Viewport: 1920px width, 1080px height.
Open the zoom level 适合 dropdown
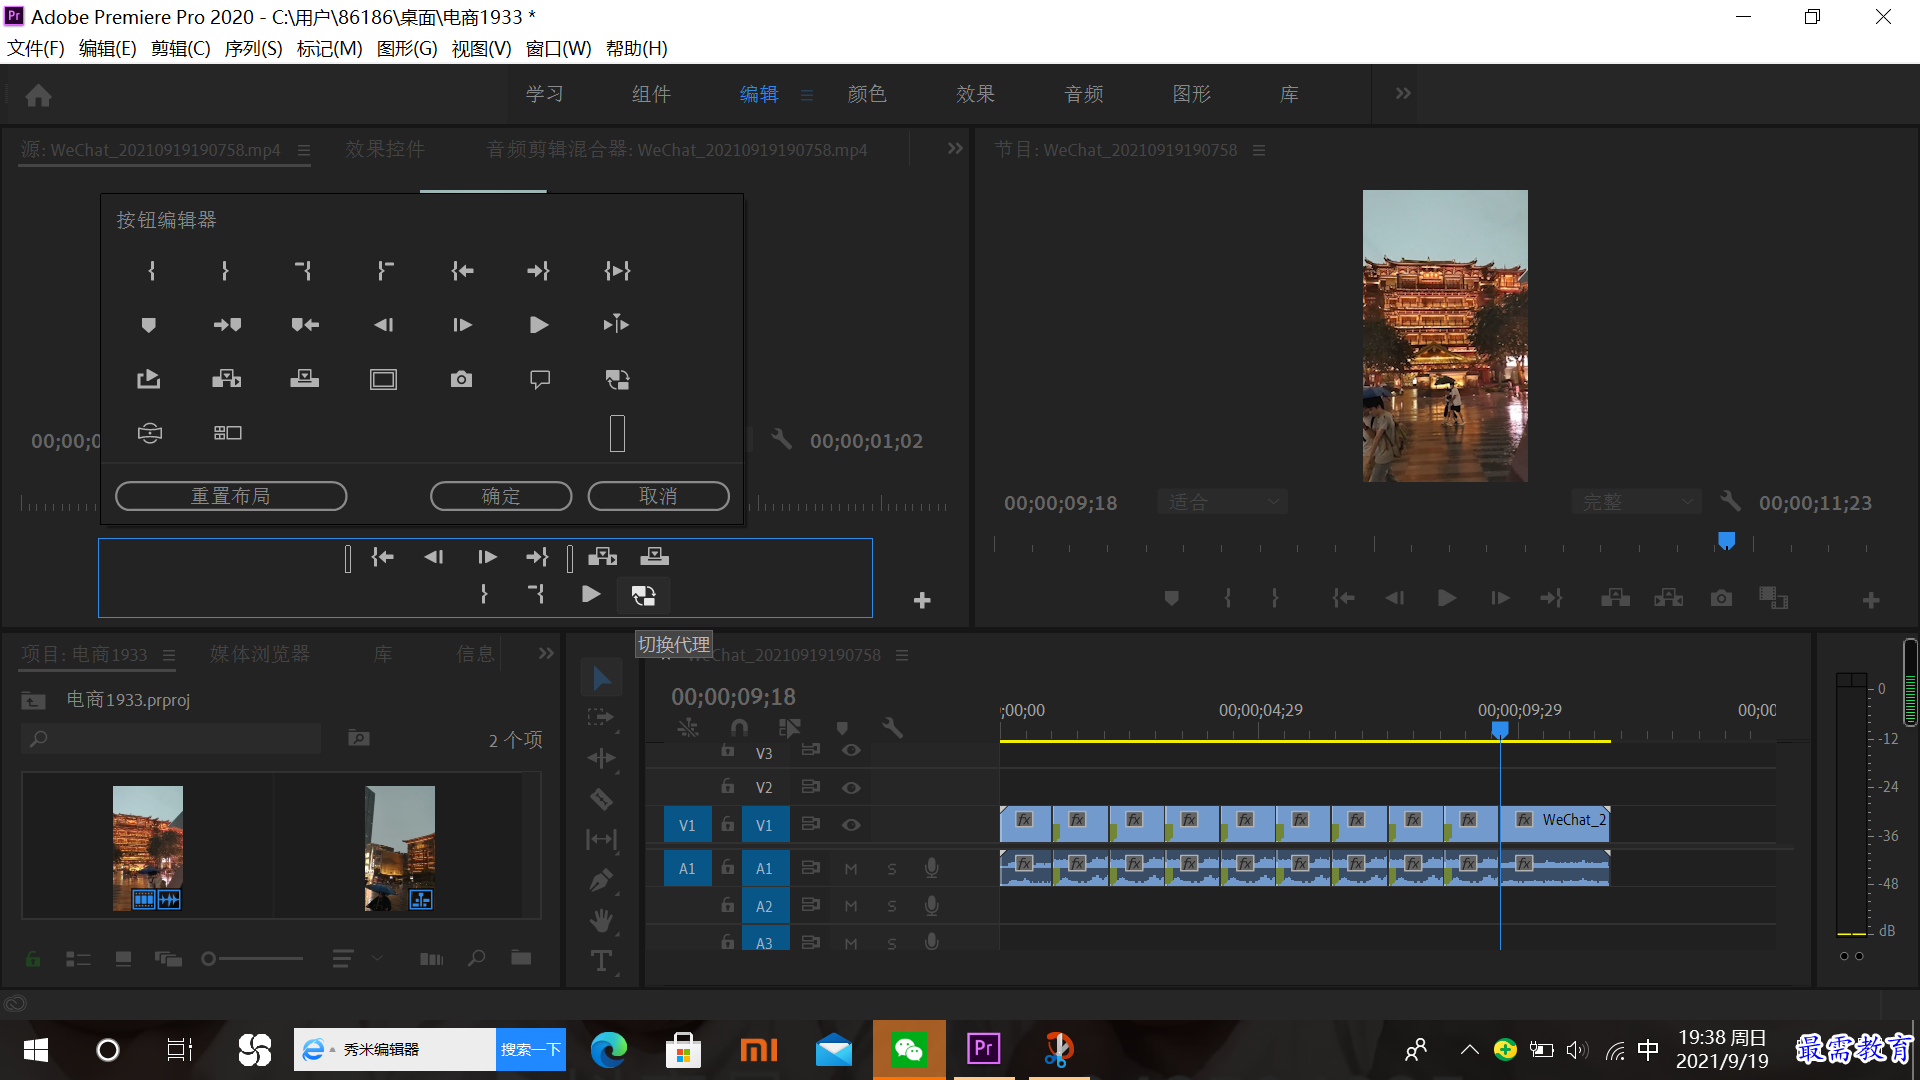tap(1222, 502)
